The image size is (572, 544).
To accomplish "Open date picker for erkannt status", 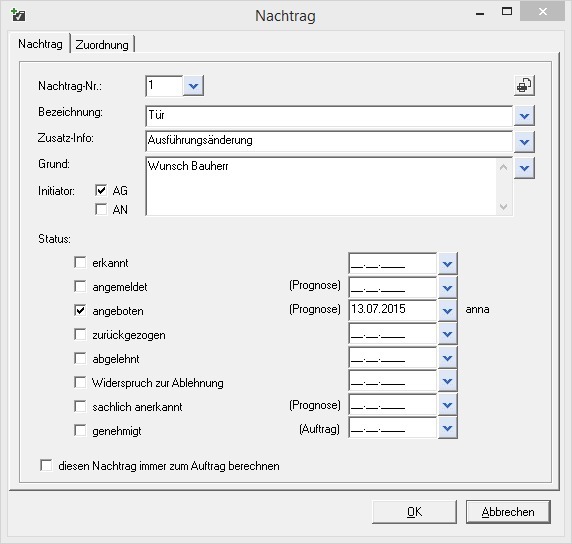I will pyautogui.click(x=448, y=263).
